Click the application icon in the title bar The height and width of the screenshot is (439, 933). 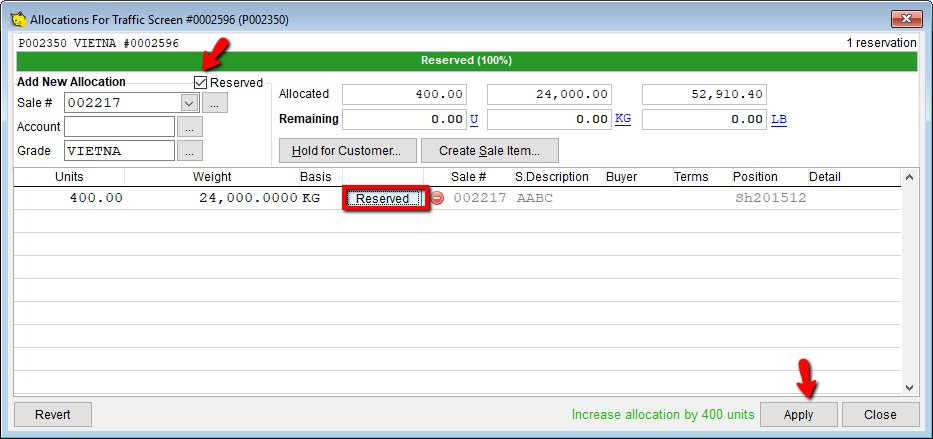pyautogui.click(x=18, y=20)
